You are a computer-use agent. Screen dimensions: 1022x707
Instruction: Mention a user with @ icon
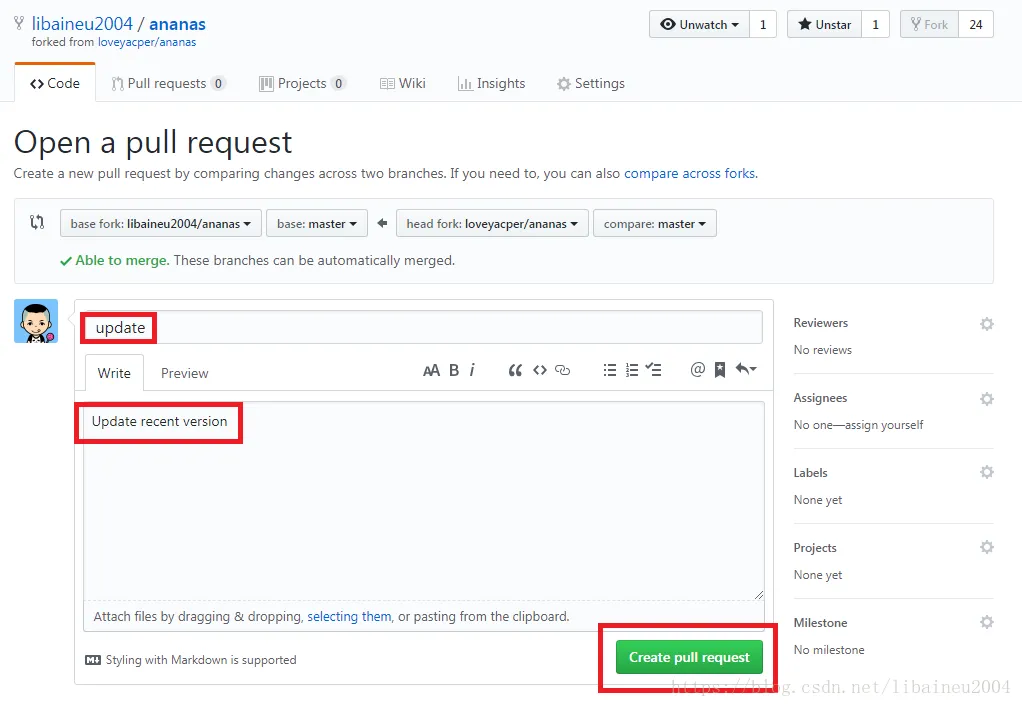pyautogui.click(x=697, y=369)
